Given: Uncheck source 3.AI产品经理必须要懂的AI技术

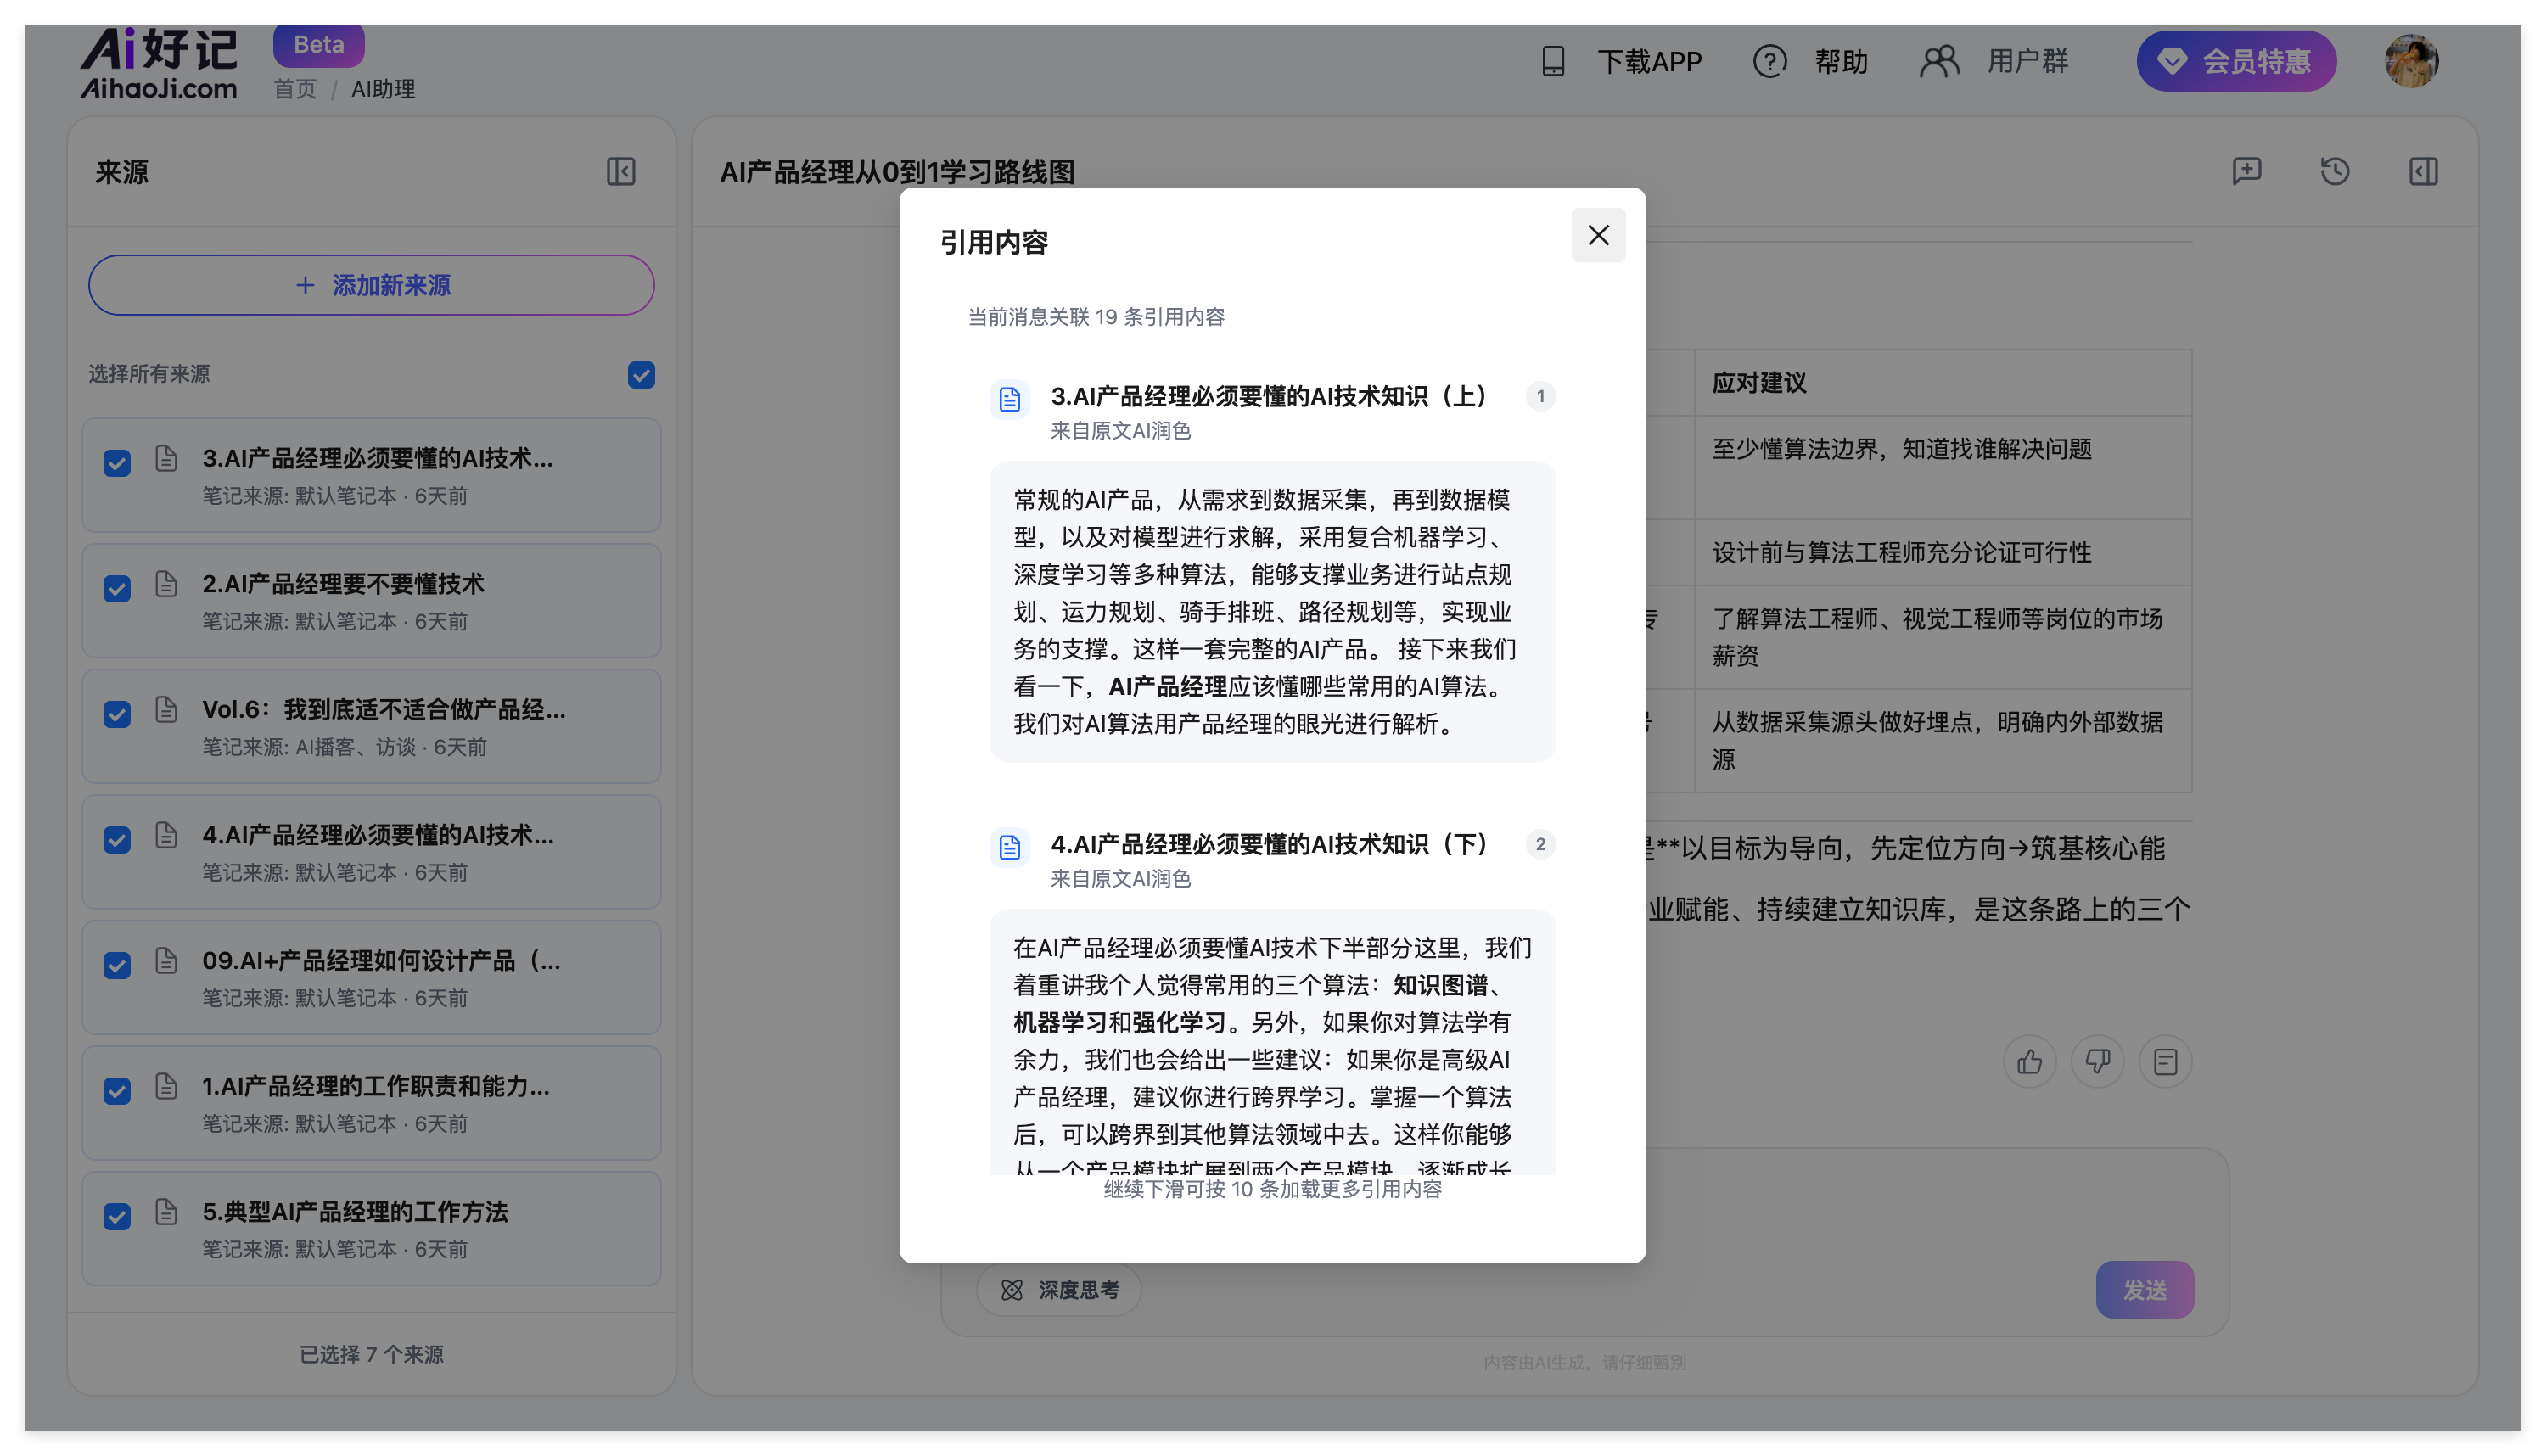Looking at the screenshot, I should click(117, 464).
